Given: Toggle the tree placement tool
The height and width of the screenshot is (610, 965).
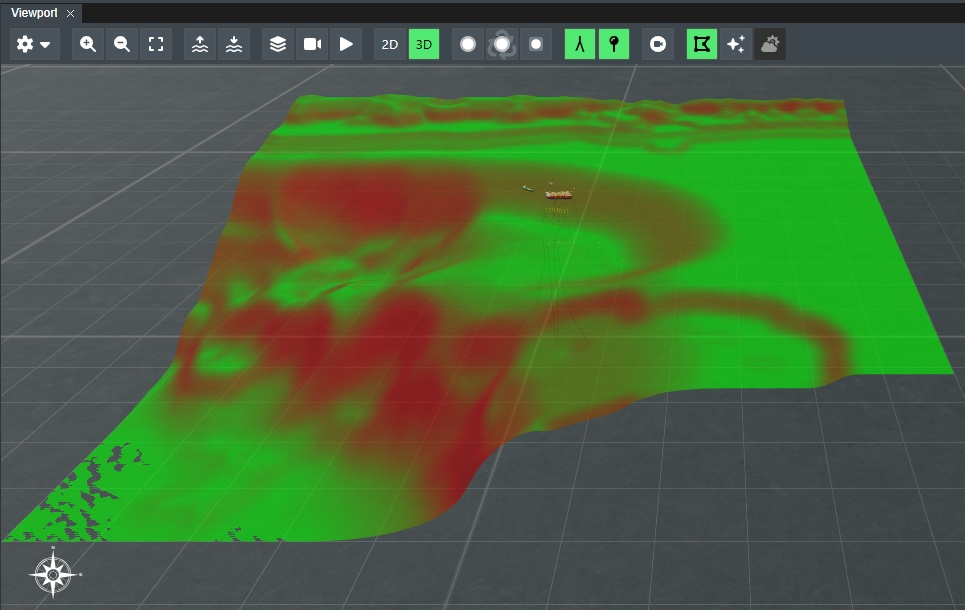Looking at the screenshot, I should click(579, 43).
